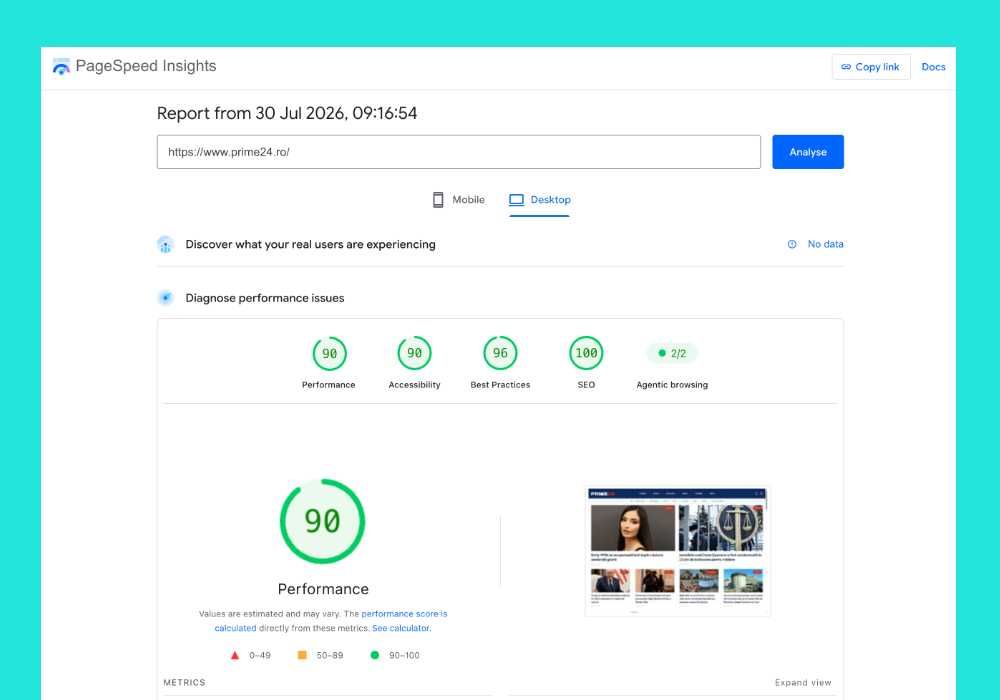Click the prime24.ro page screenshot thumbnail

tap(677, 552)
